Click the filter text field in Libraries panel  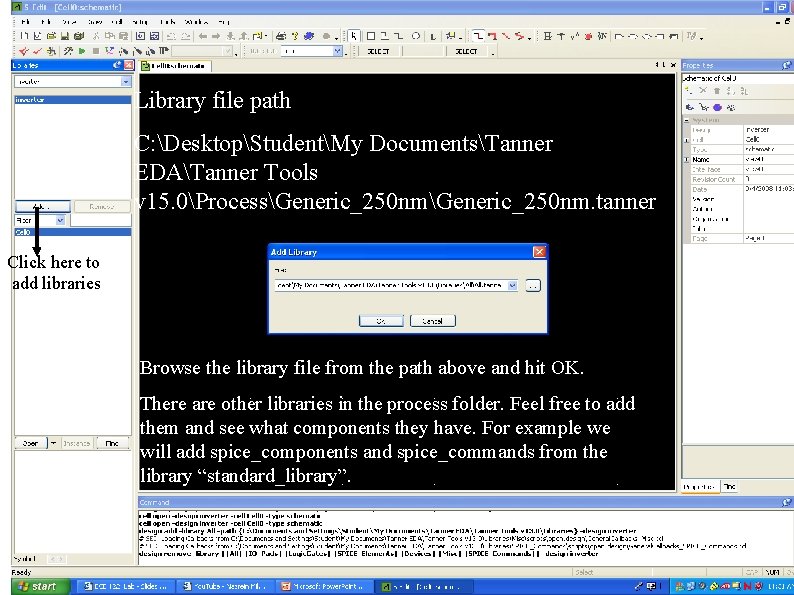[x=101, y=220]
